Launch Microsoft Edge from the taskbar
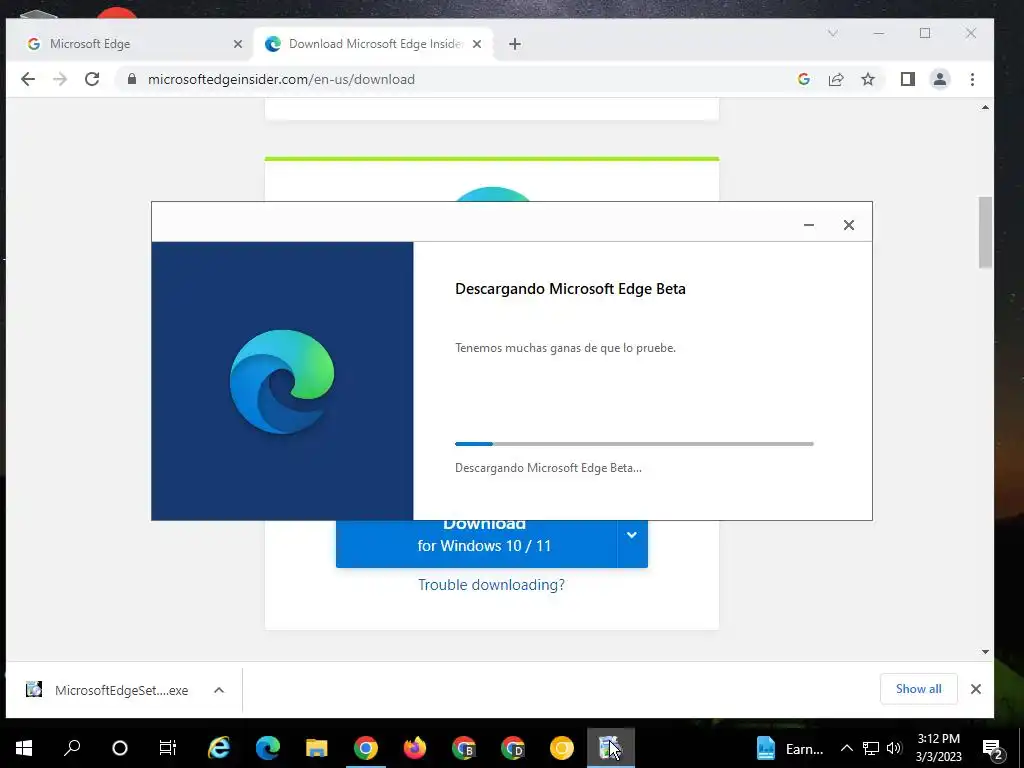This screenshot has width=1024, height=768. coord(268,748)
